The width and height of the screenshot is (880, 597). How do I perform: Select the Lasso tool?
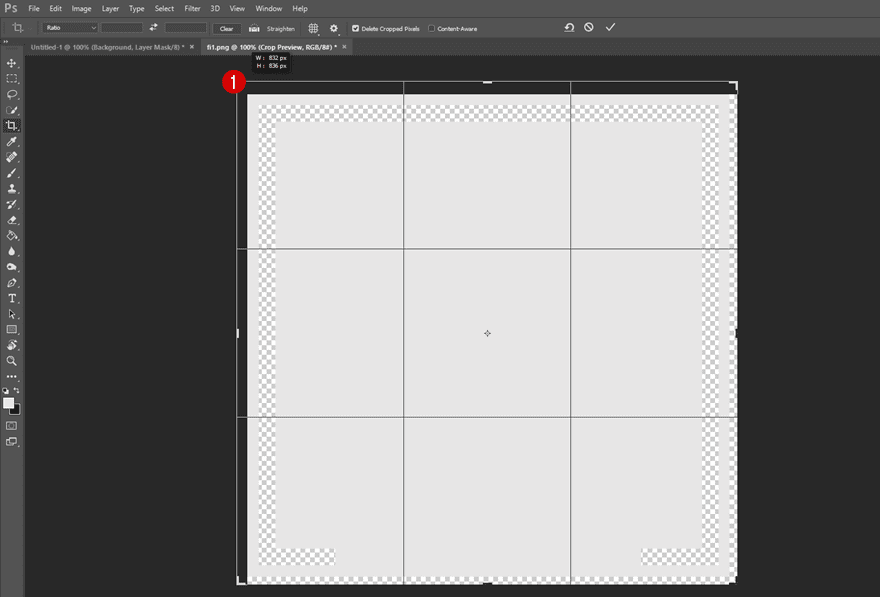11,94
